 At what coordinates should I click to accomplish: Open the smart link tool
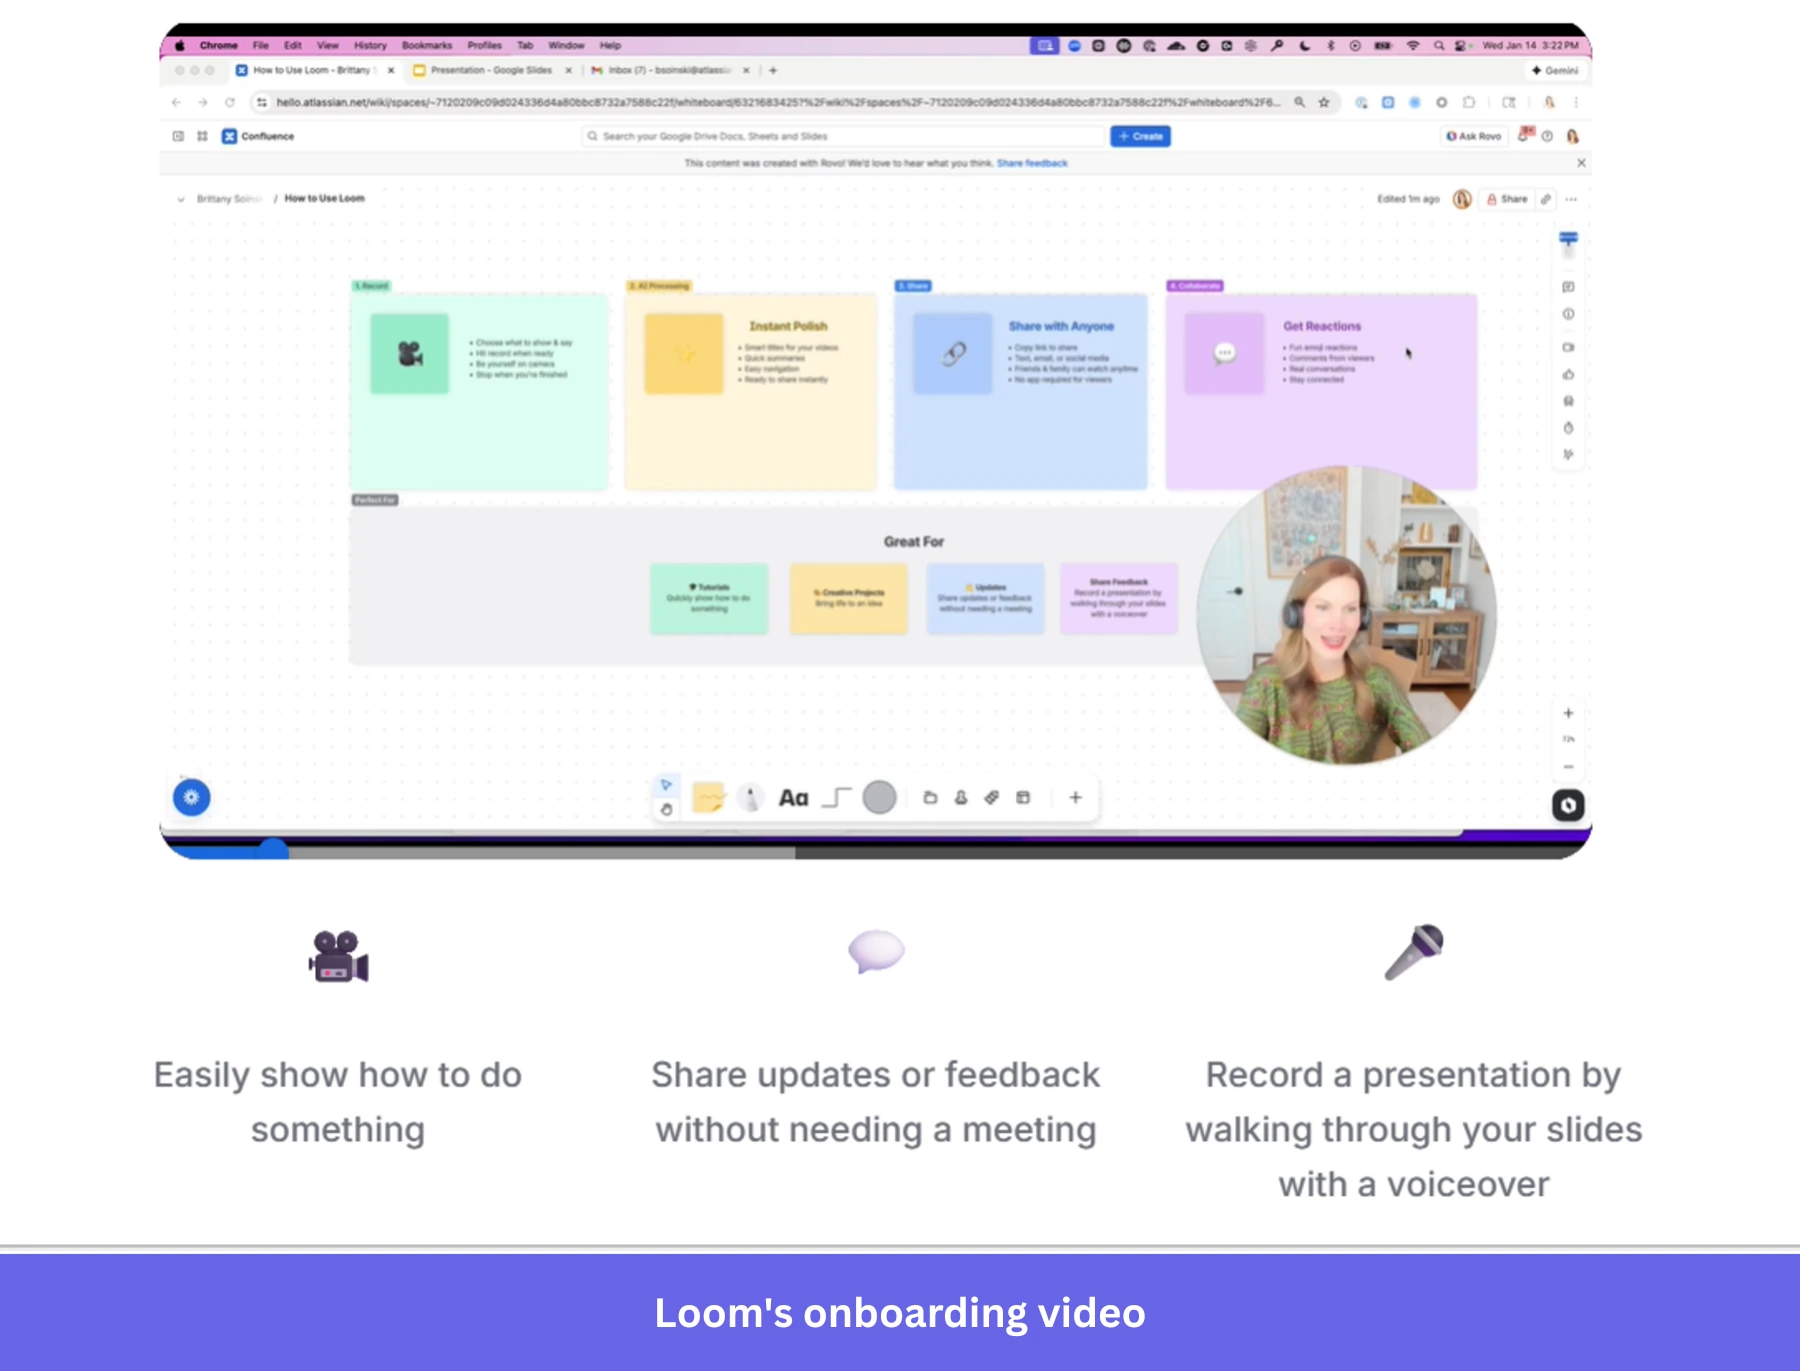tap(992, 797)
